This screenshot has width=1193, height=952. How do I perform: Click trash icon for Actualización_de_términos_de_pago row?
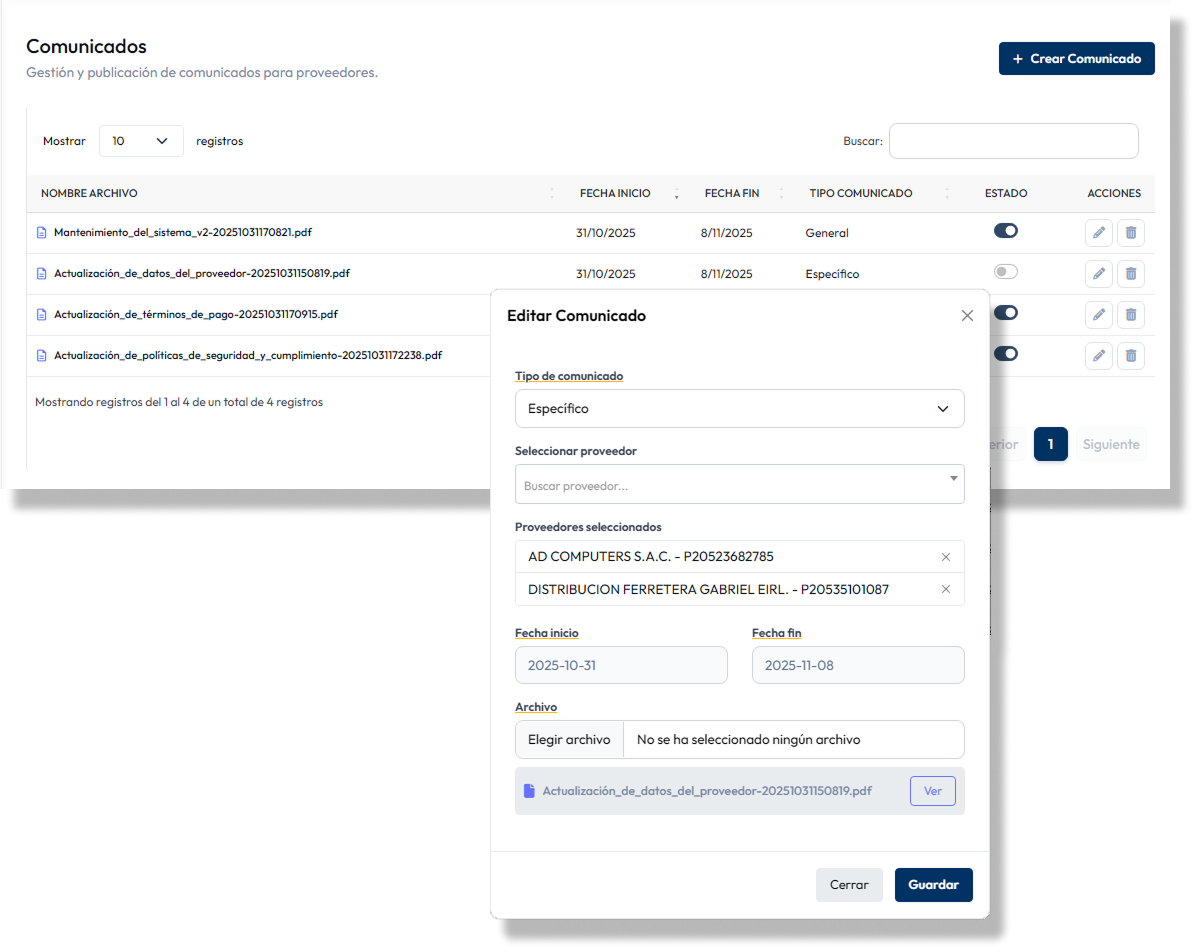point(1131,315)
